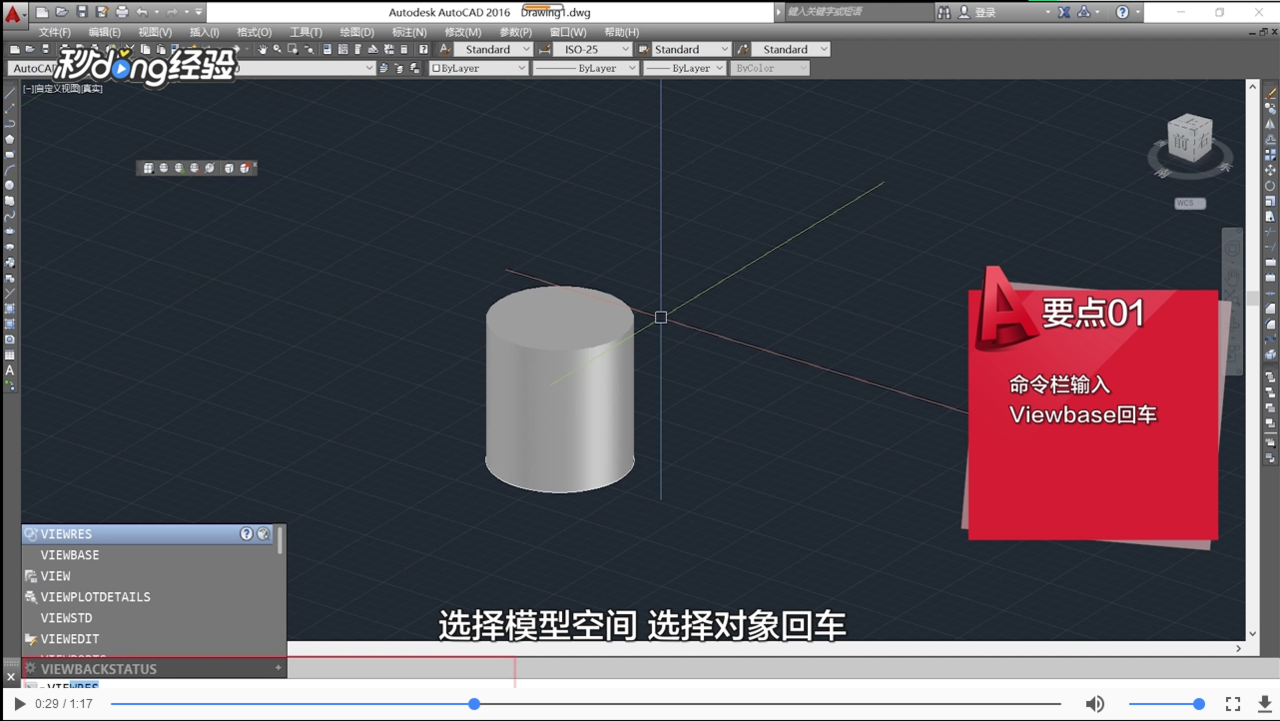Click the visual style label 真实

(91, 88)
